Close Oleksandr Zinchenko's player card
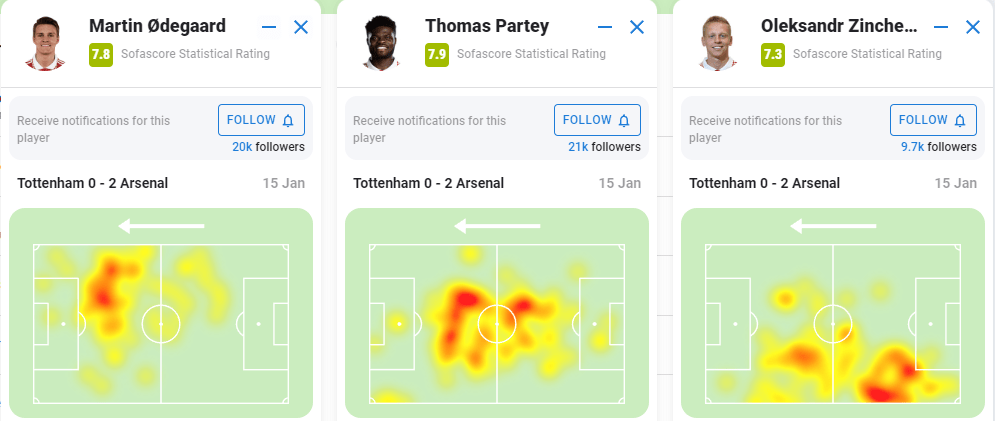Viewport: 995px width, 421px height. pyautogui.click(x=973, y=28)
